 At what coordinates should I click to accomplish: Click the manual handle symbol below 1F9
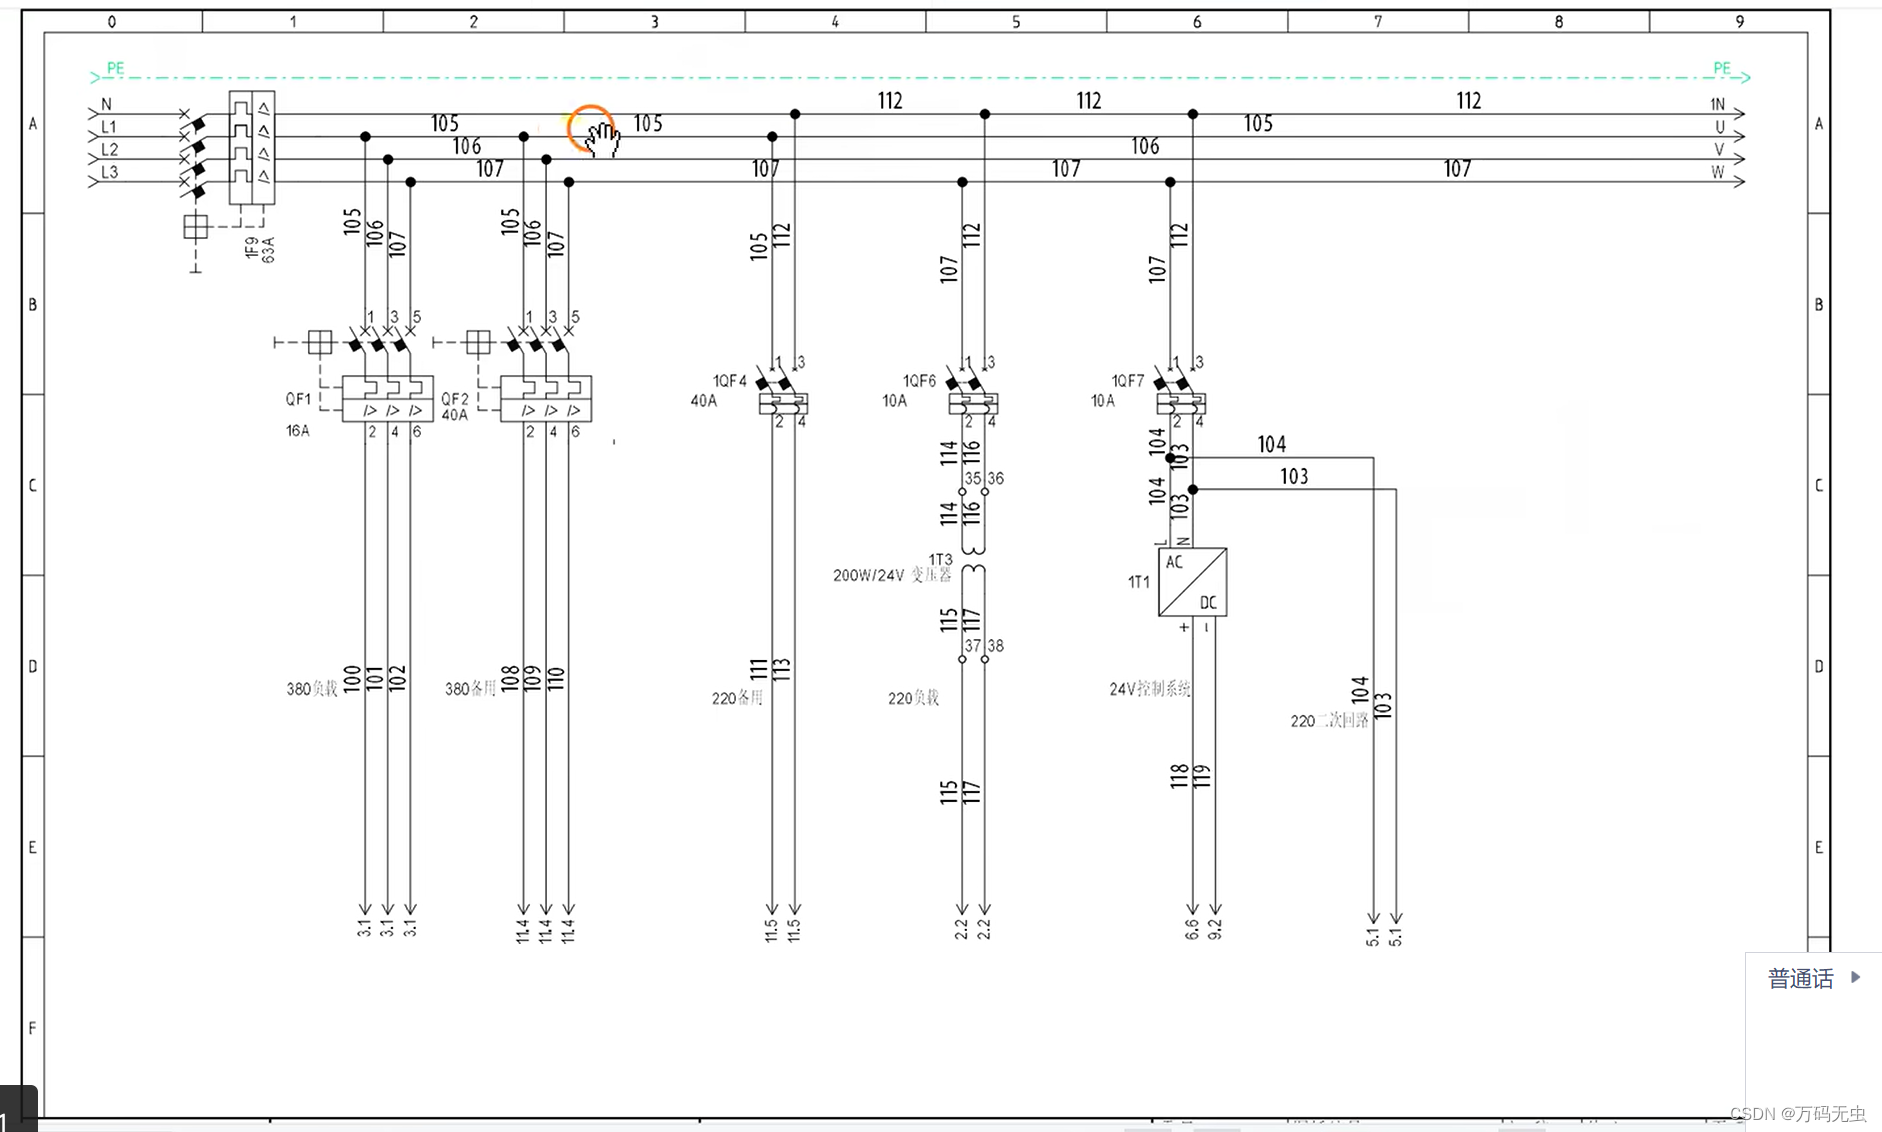196,227
